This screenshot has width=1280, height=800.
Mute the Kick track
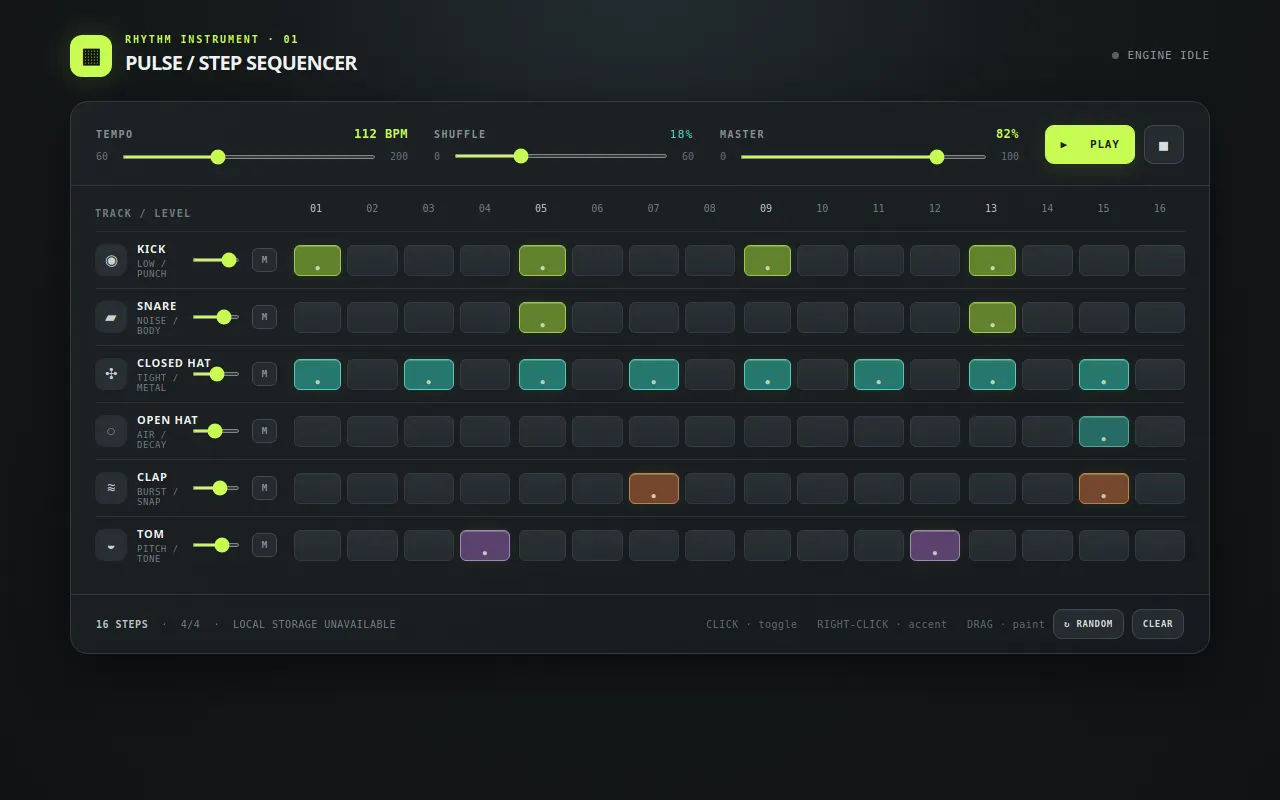tap(264, 260)
